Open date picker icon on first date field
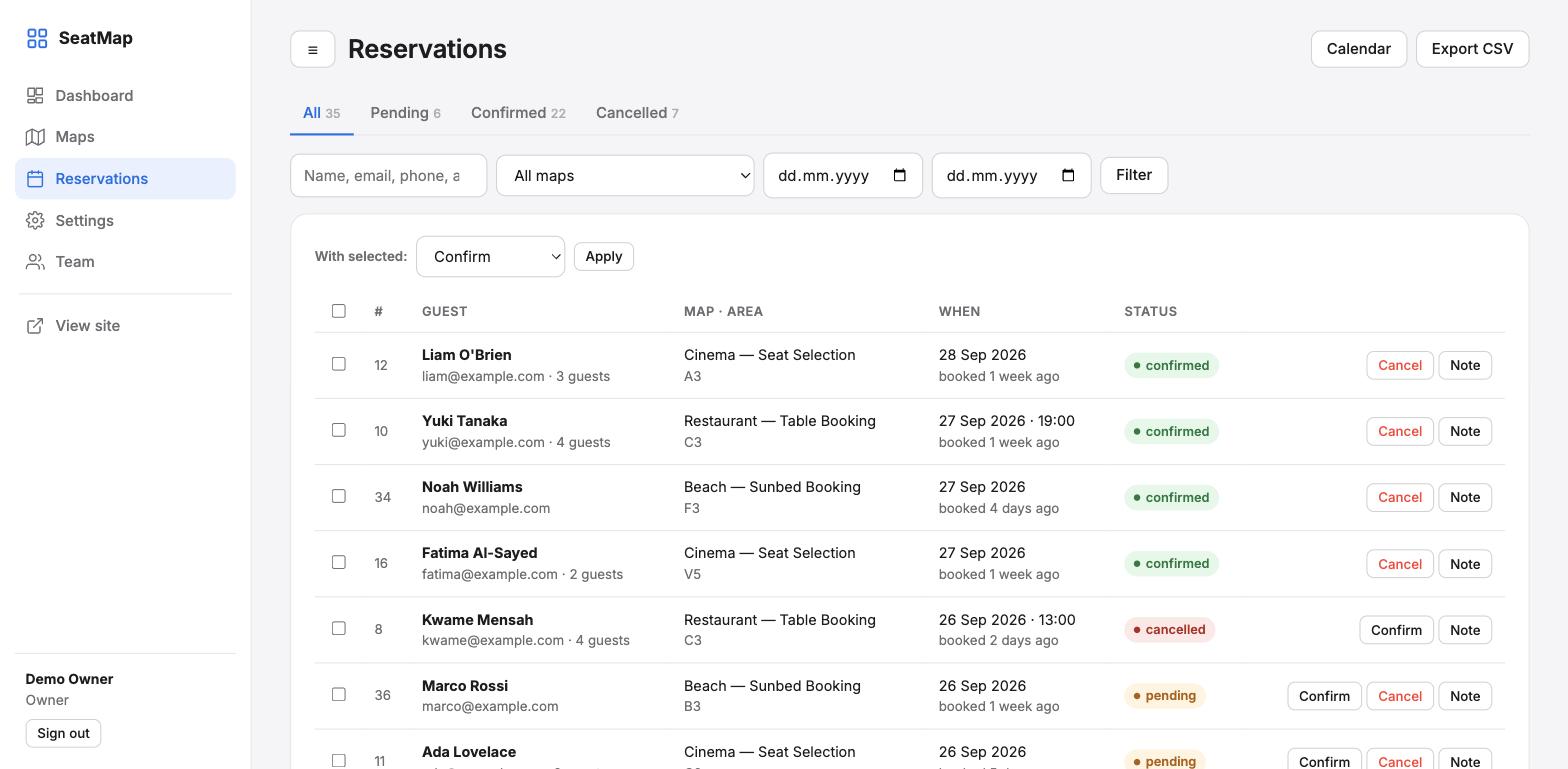The width and height of the screenshot is (1568, 769). [899, 175]
